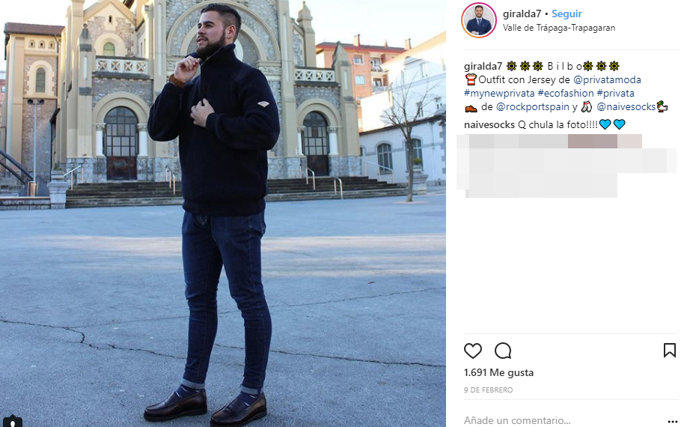Open giralda7 username in header
This screenshot has width=690, height=427.
coord(522,14)
